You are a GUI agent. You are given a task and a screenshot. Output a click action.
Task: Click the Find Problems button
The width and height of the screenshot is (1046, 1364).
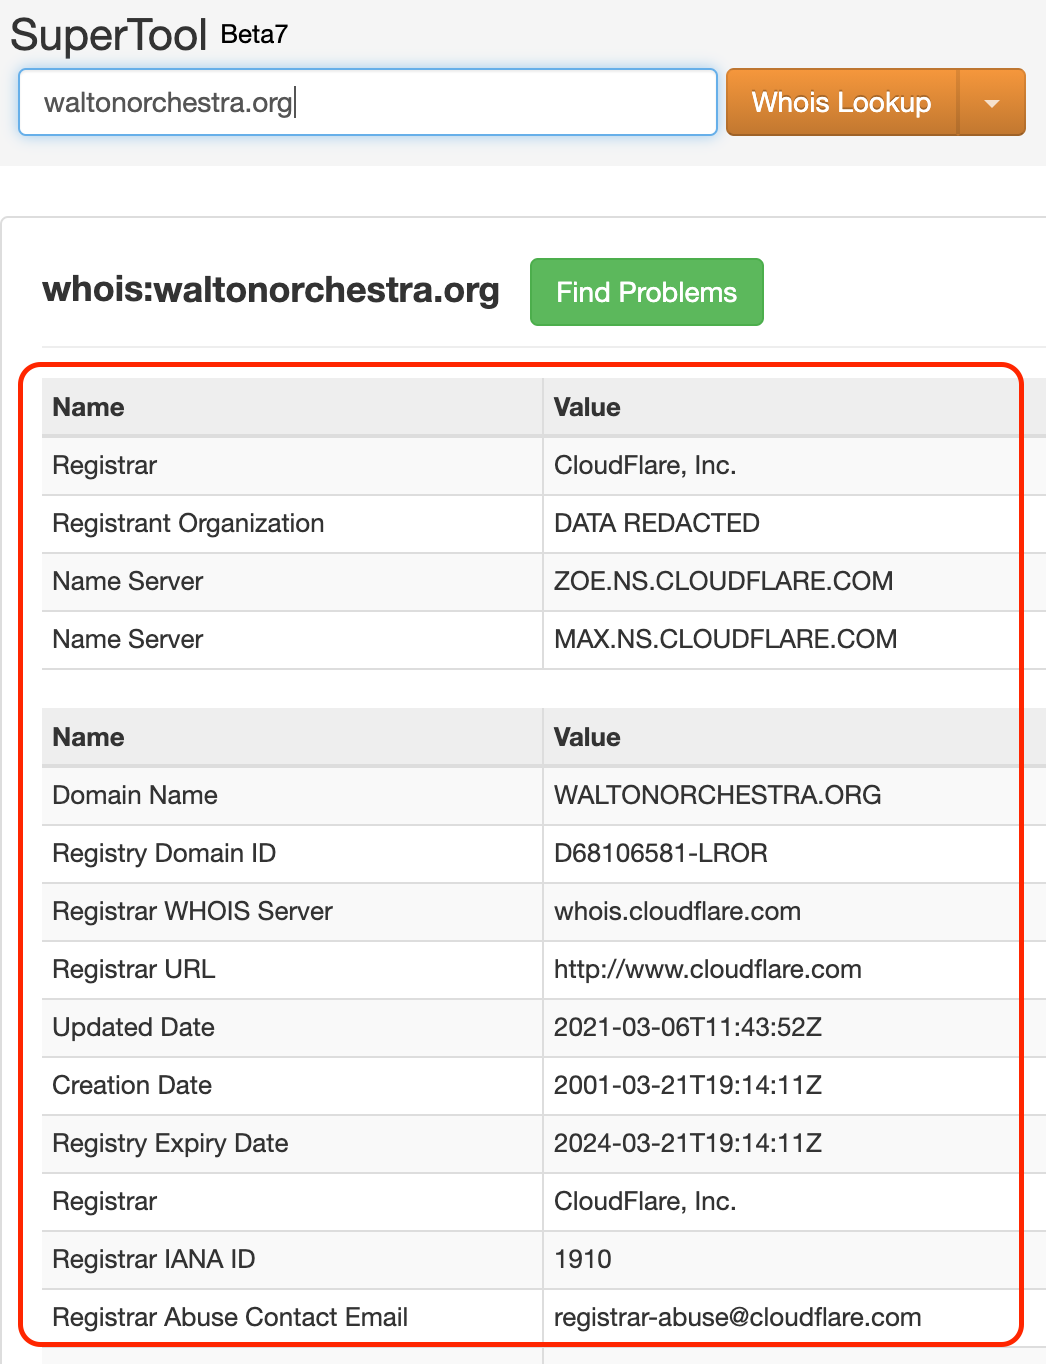click(x=646, y=292)
